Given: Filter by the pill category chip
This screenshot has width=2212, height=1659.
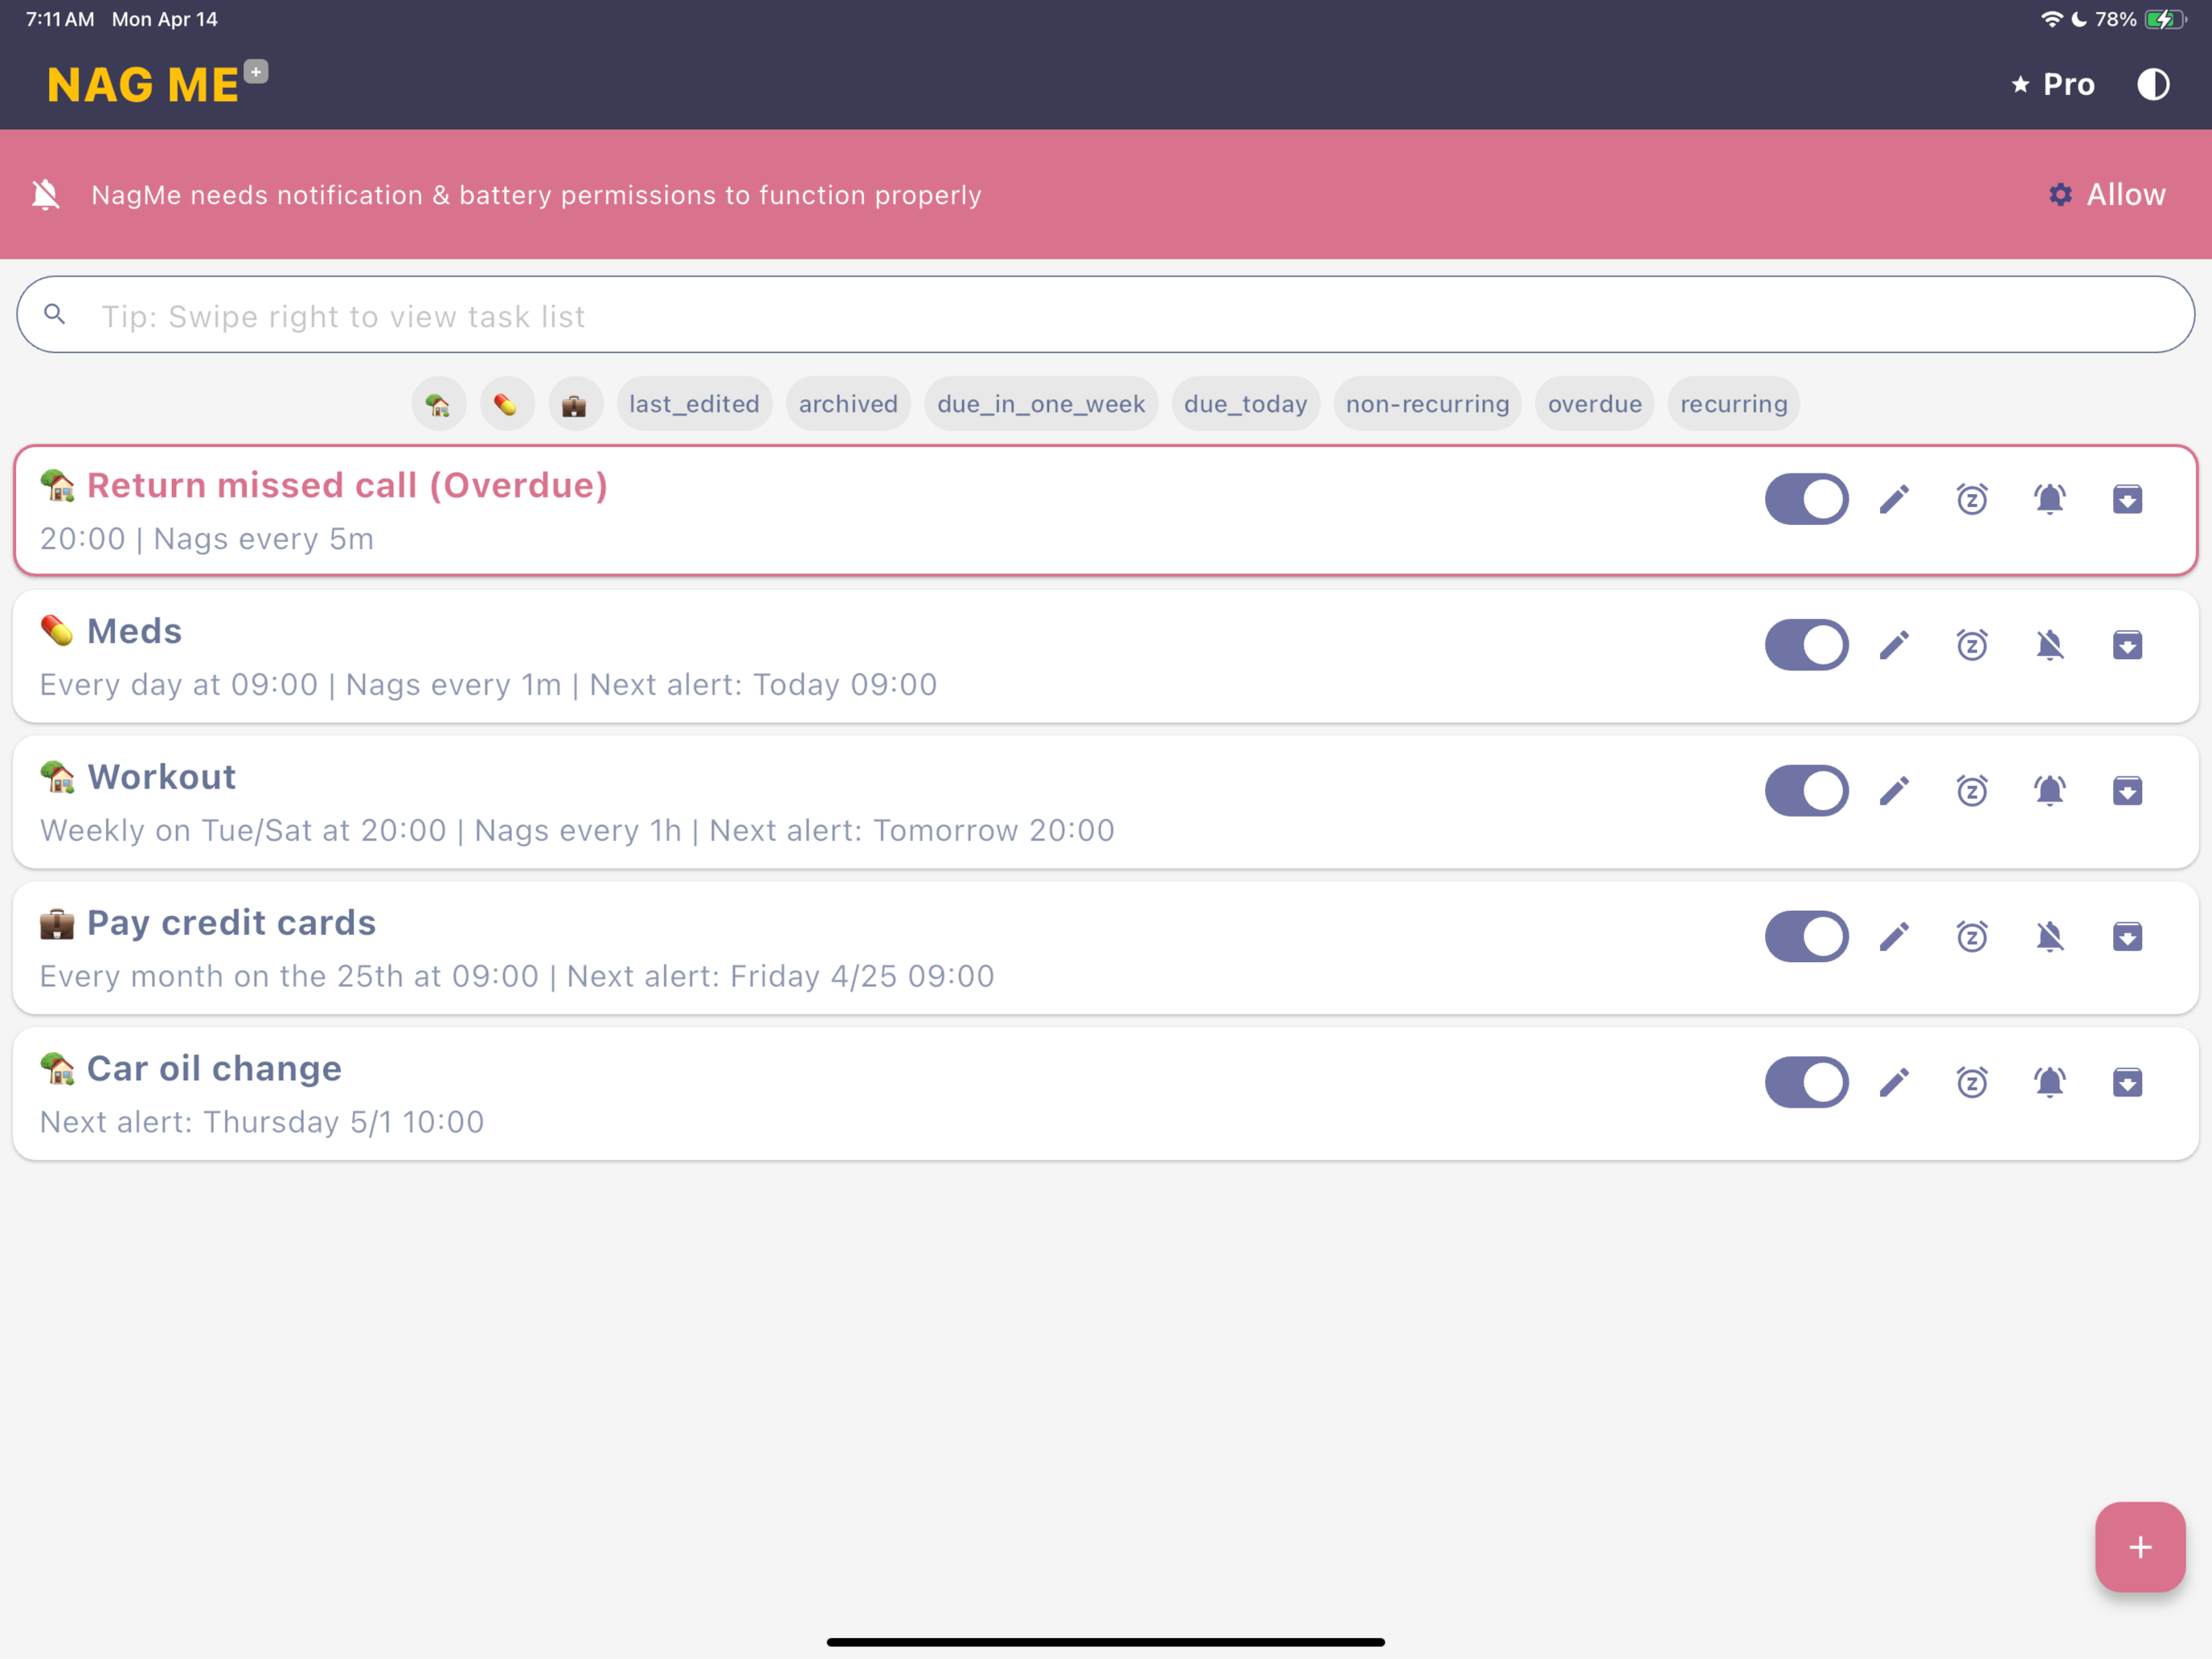Looking at the screenshot, I should 507,404.
